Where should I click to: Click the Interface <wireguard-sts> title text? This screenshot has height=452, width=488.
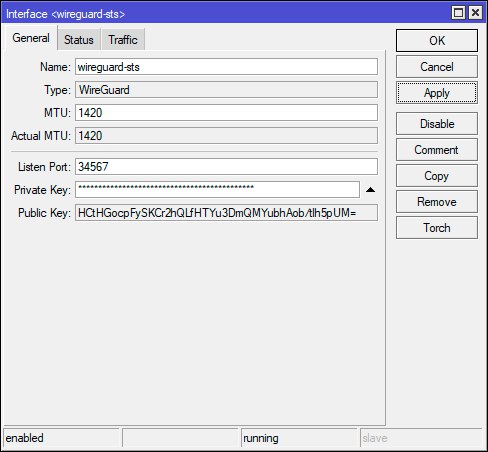[65, 14]
